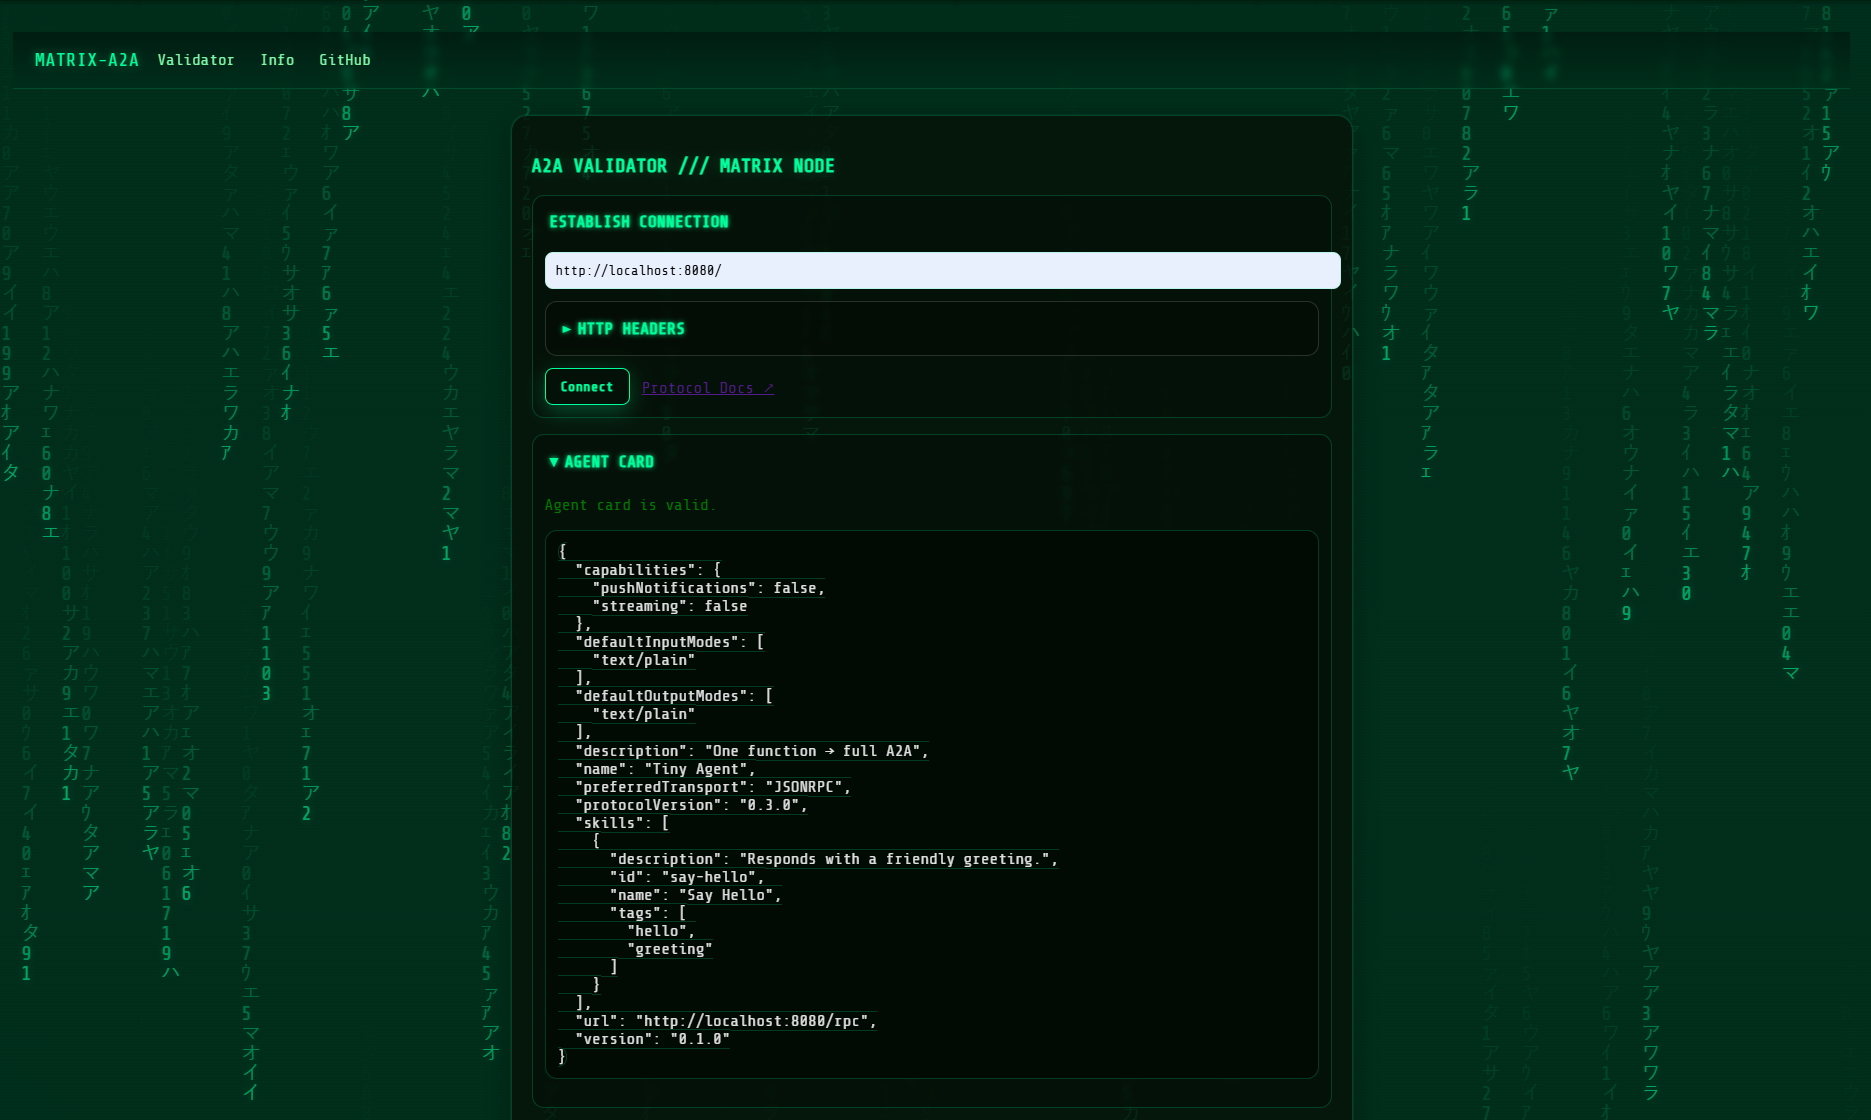Go to the Info page
The height and width of the screenshot is (1120, 1871).
coord(277,60)
